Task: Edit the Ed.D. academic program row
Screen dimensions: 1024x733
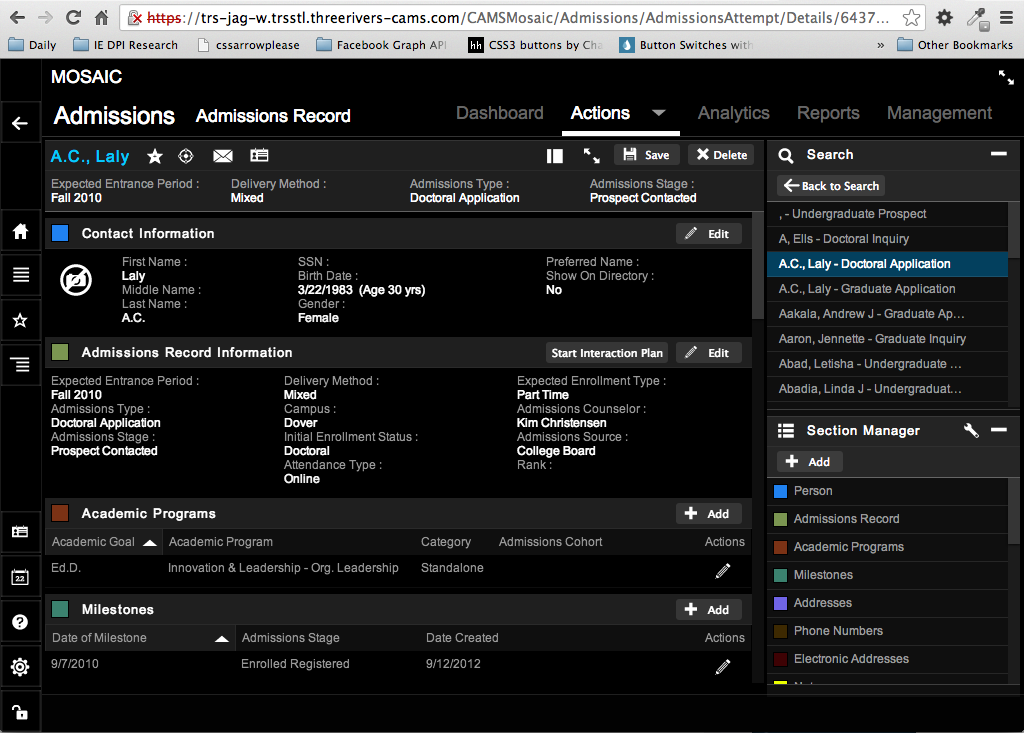Action: (x=723, y=571)
